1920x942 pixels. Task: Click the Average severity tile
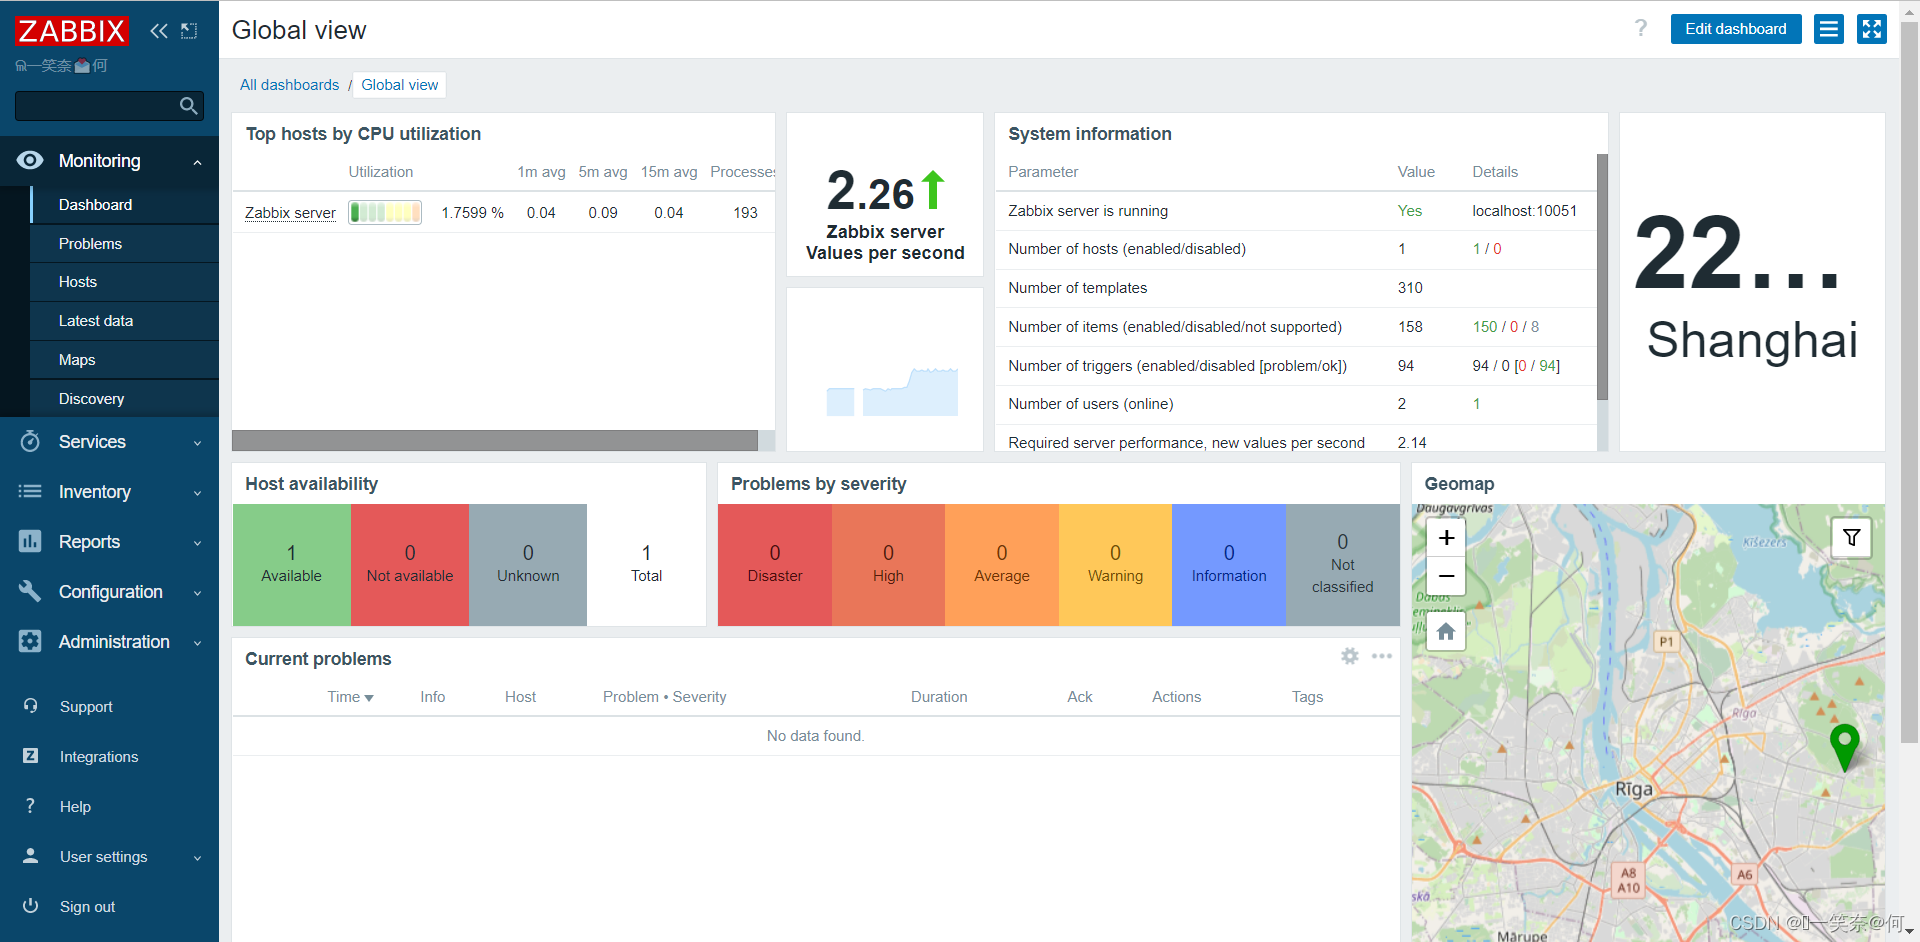[1002, 565]
